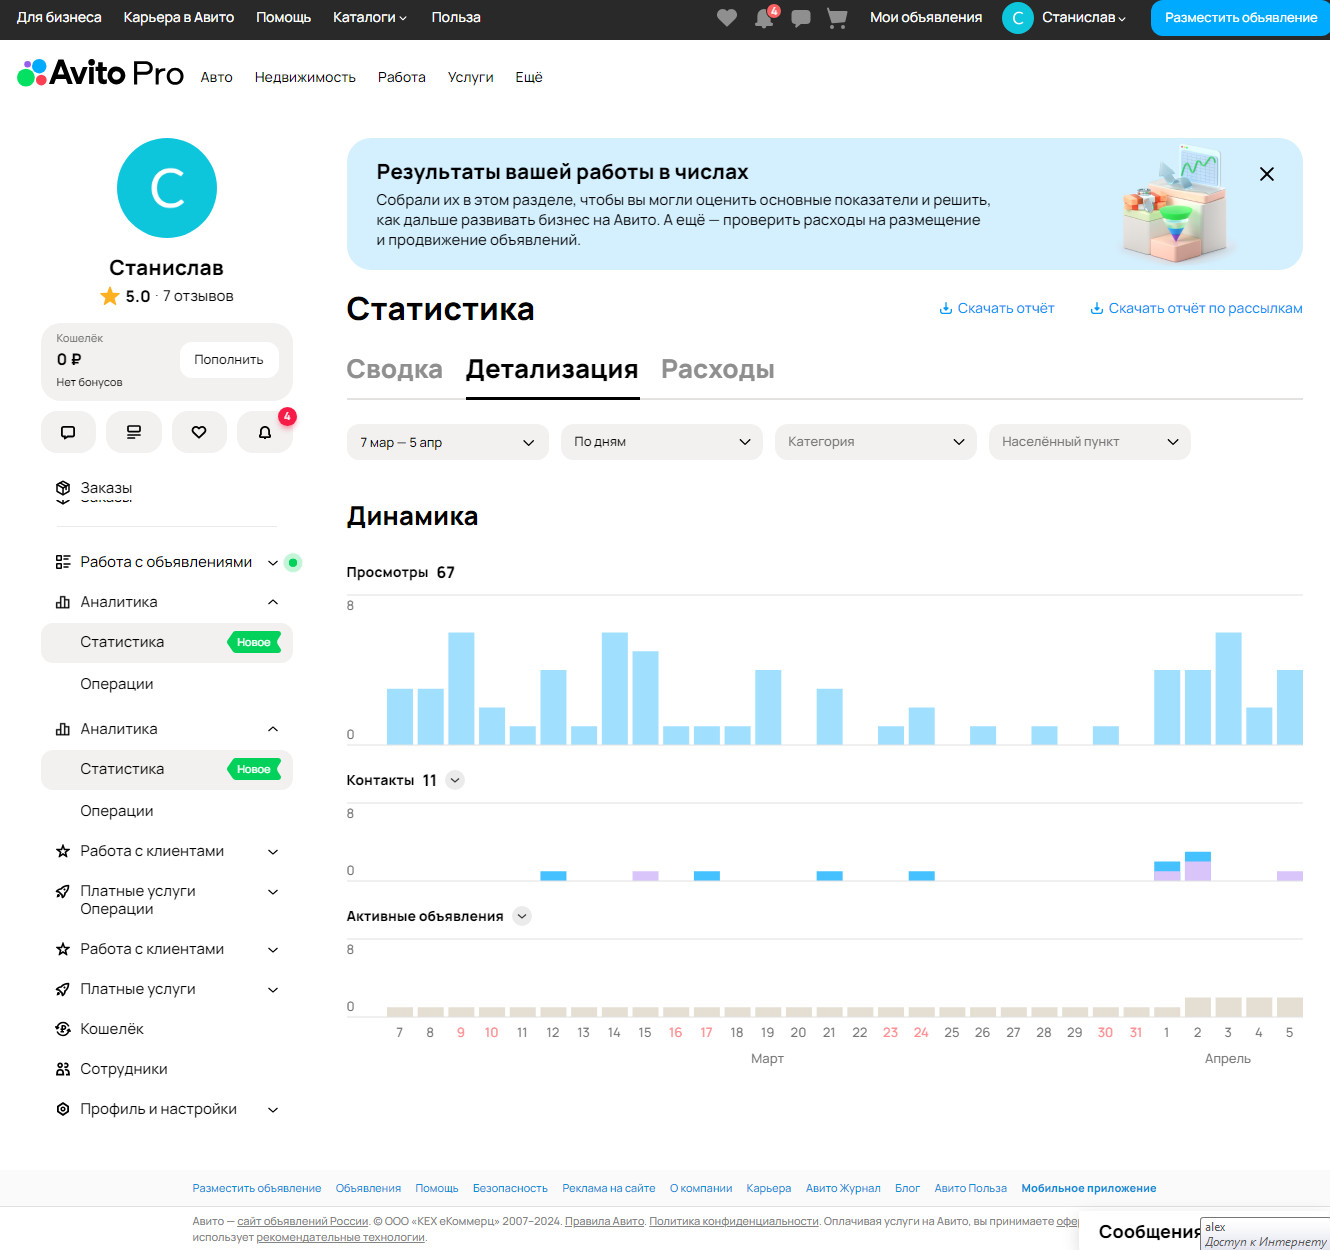Expand the Контакты breakdown chevron

click(x=455, y=780)
